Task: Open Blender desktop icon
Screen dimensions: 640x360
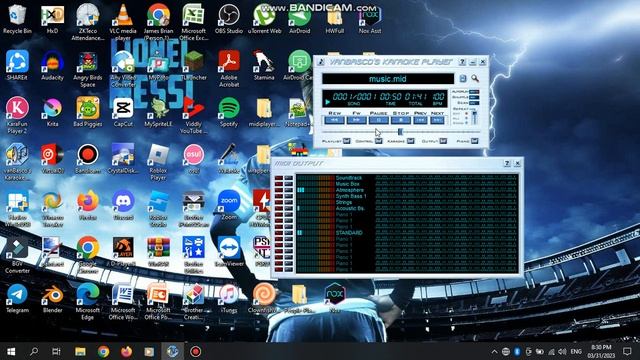Action: point(52,298)
